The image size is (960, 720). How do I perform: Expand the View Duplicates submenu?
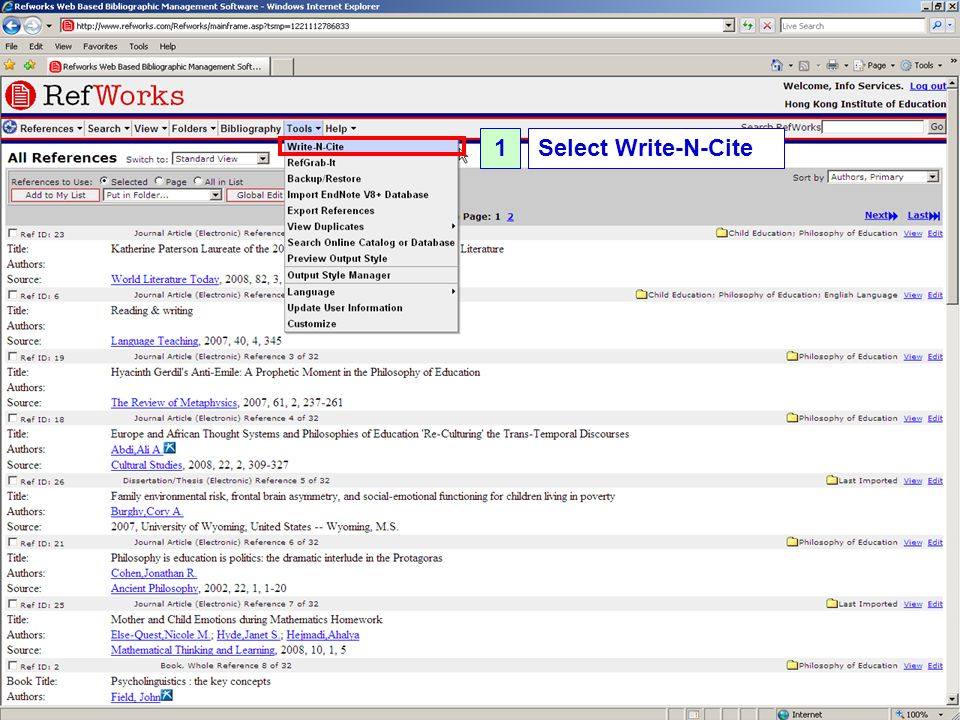pos(372,227)
